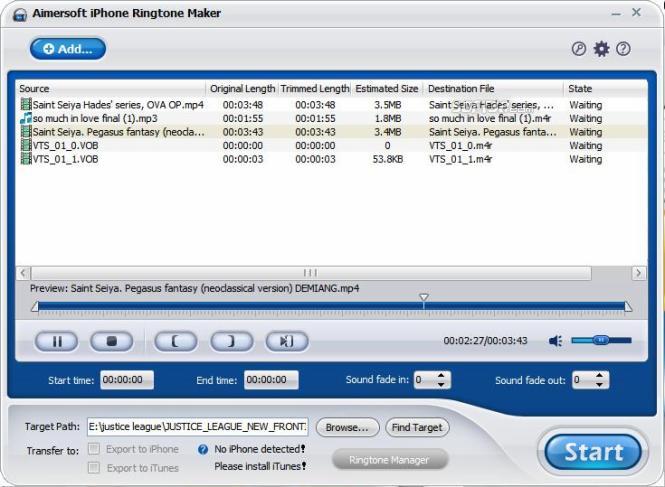Sort by Original Length column

(x=242, y=88)
